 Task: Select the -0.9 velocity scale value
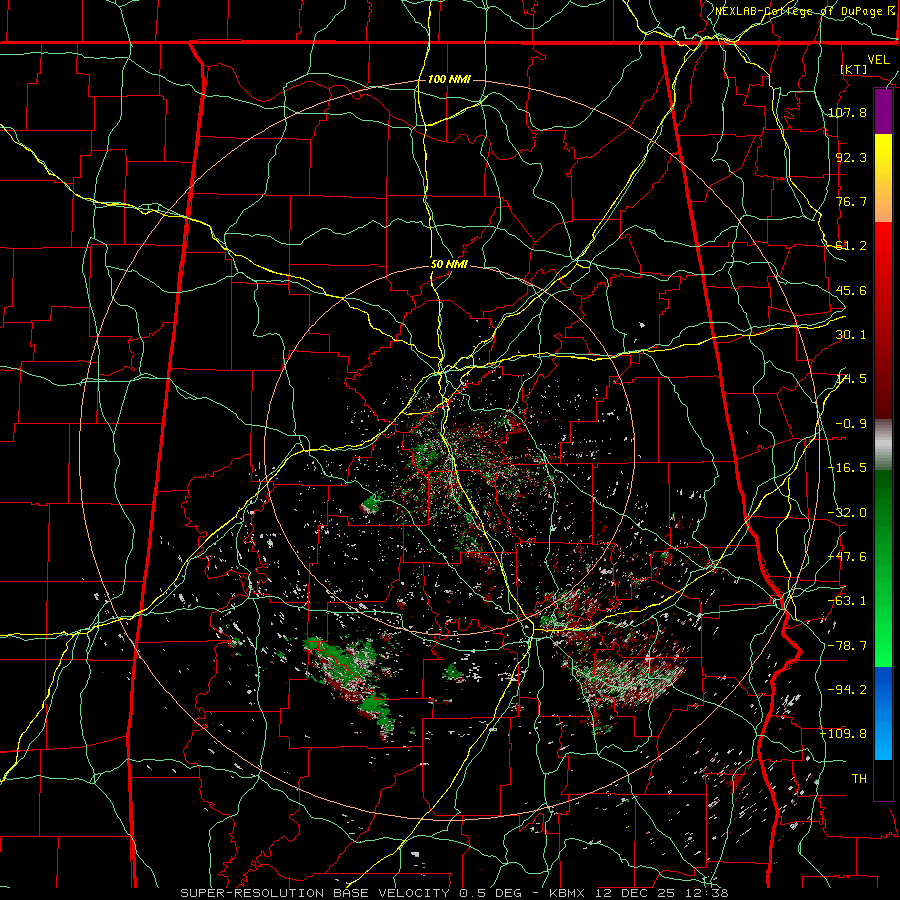pyautogui.click(x=851, y=424)
